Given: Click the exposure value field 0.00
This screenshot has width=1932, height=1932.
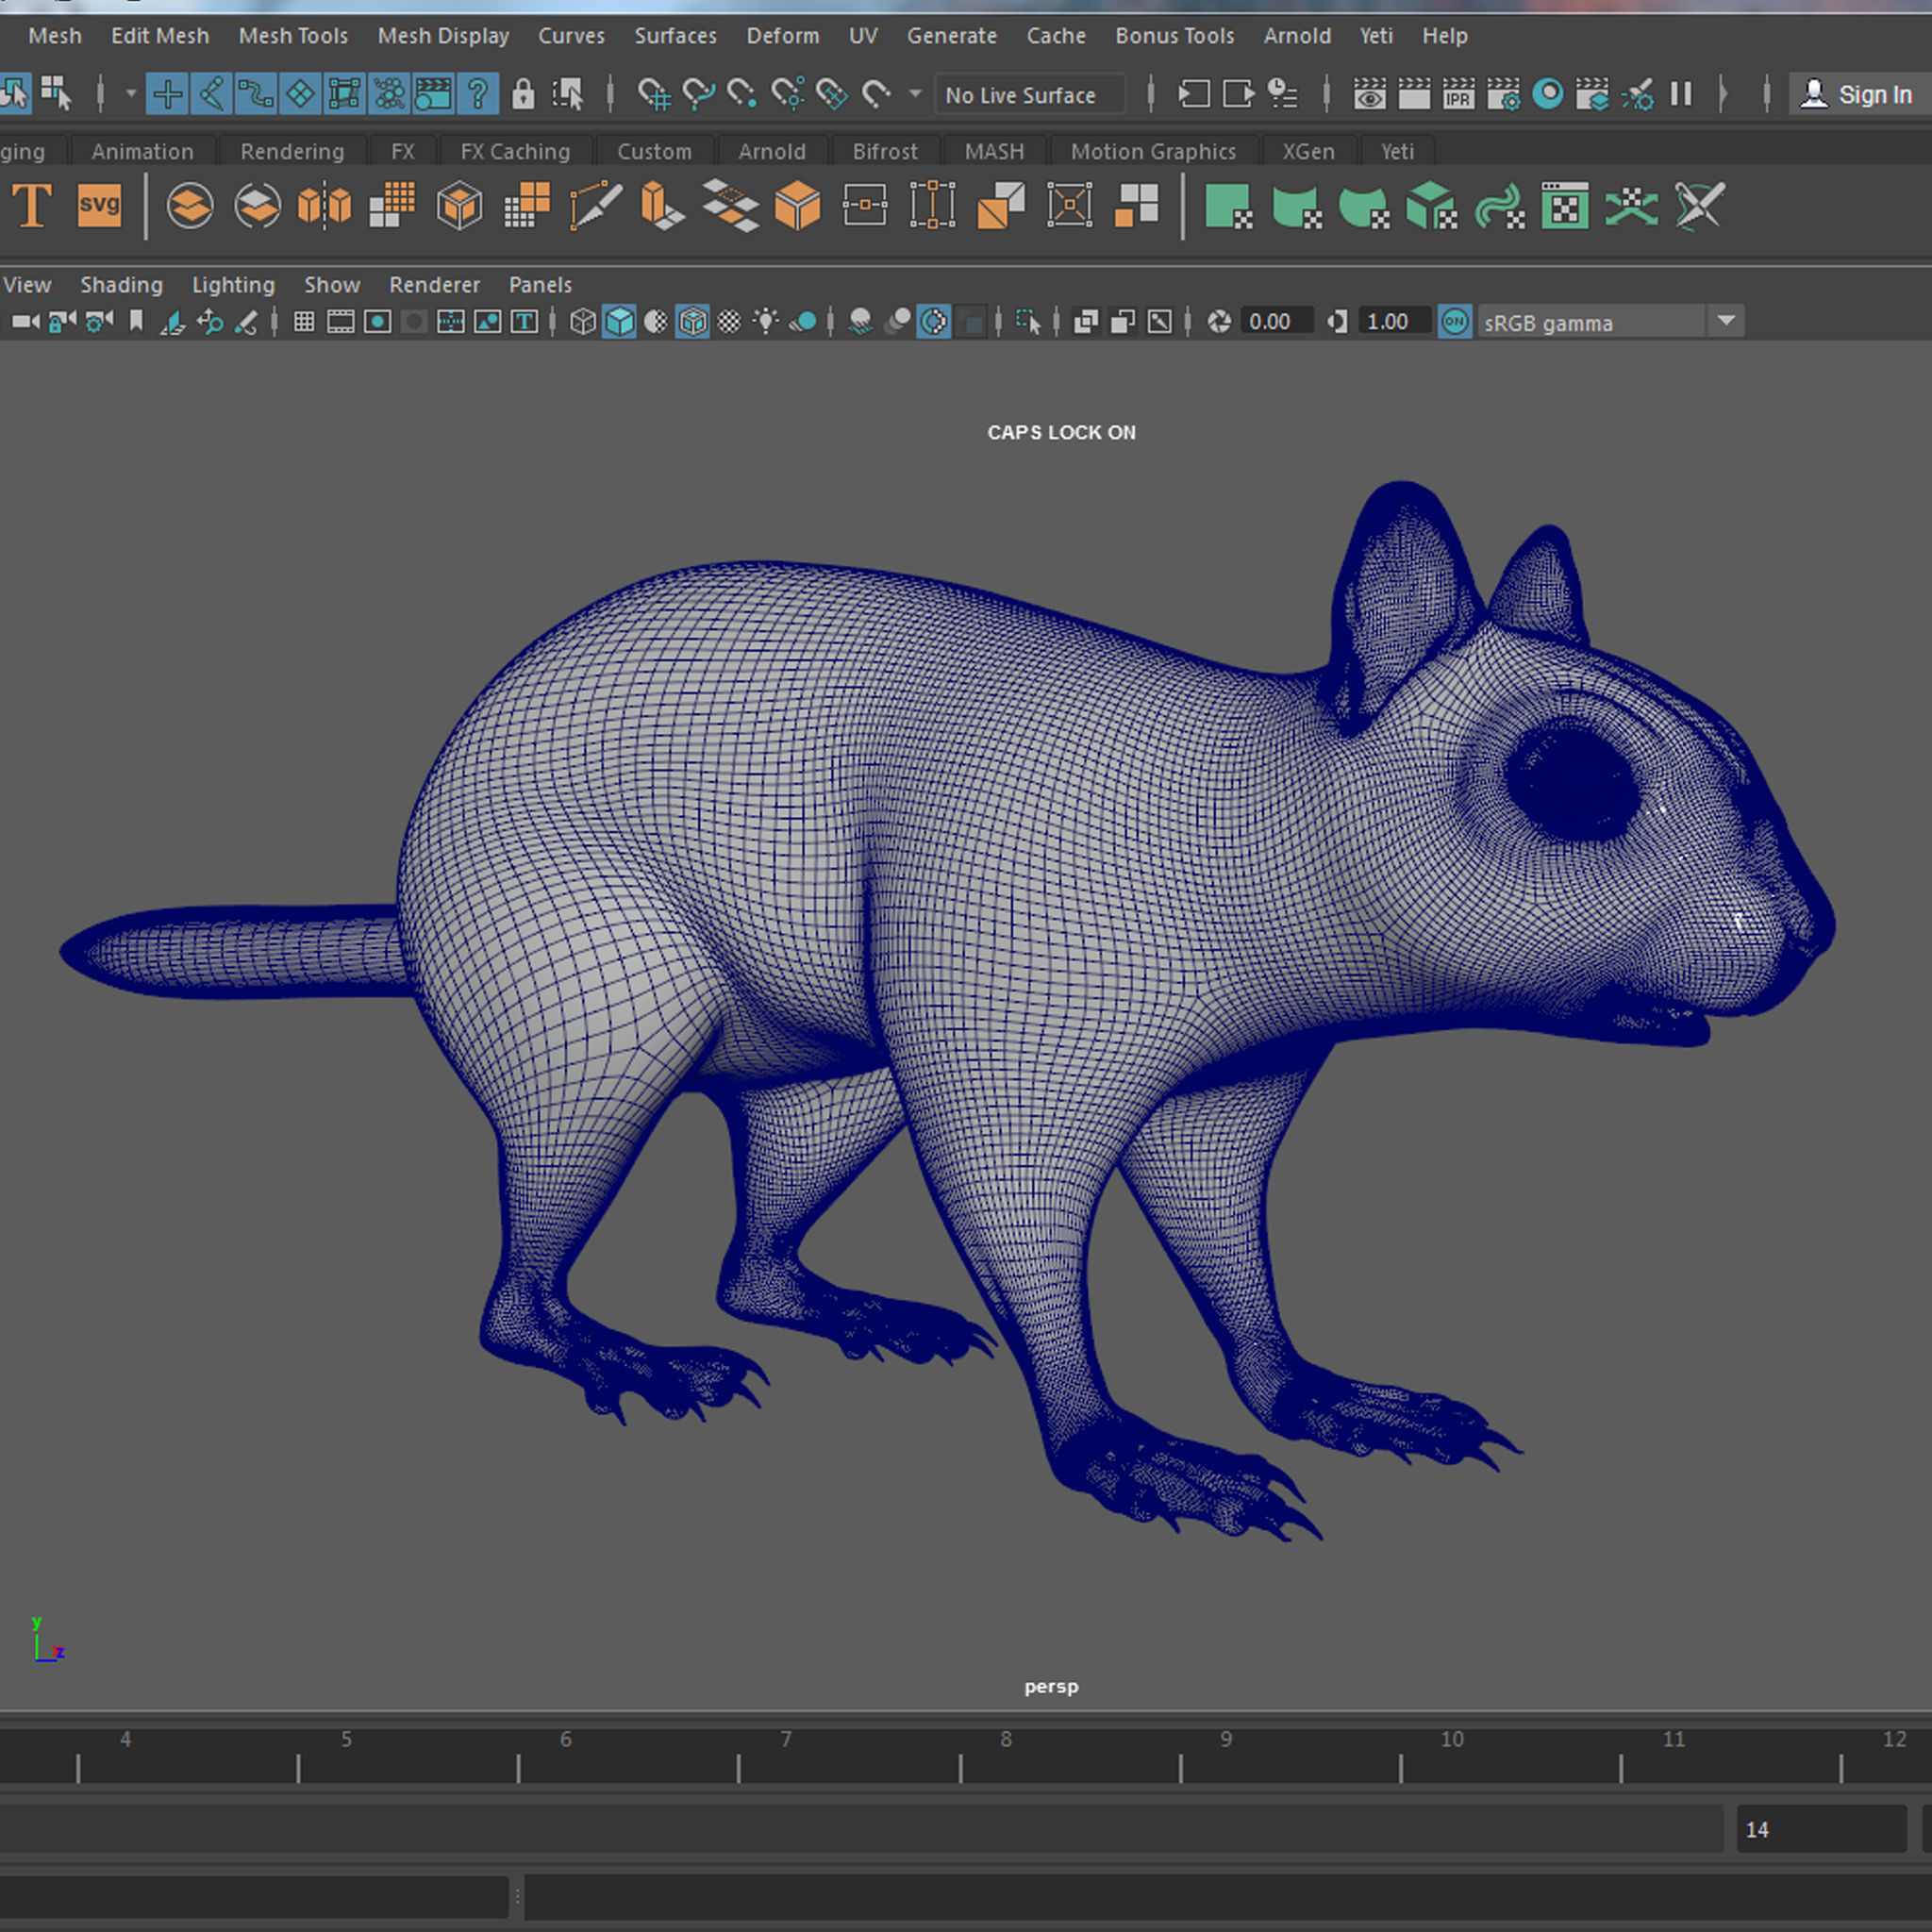Looking at the screenshot, I should click(1276, 322).
